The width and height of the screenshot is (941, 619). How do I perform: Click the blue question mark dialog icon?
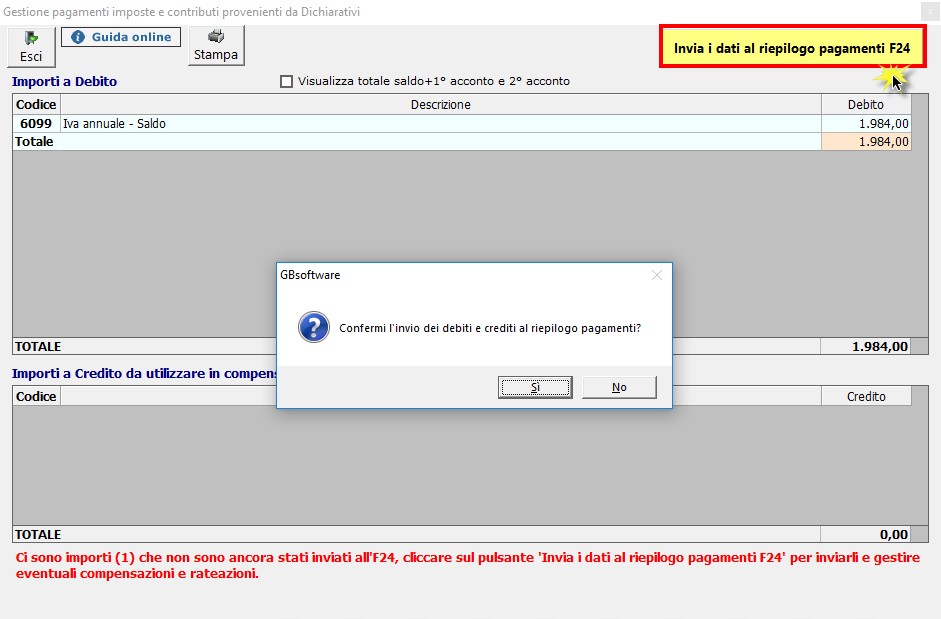[314, 327]
